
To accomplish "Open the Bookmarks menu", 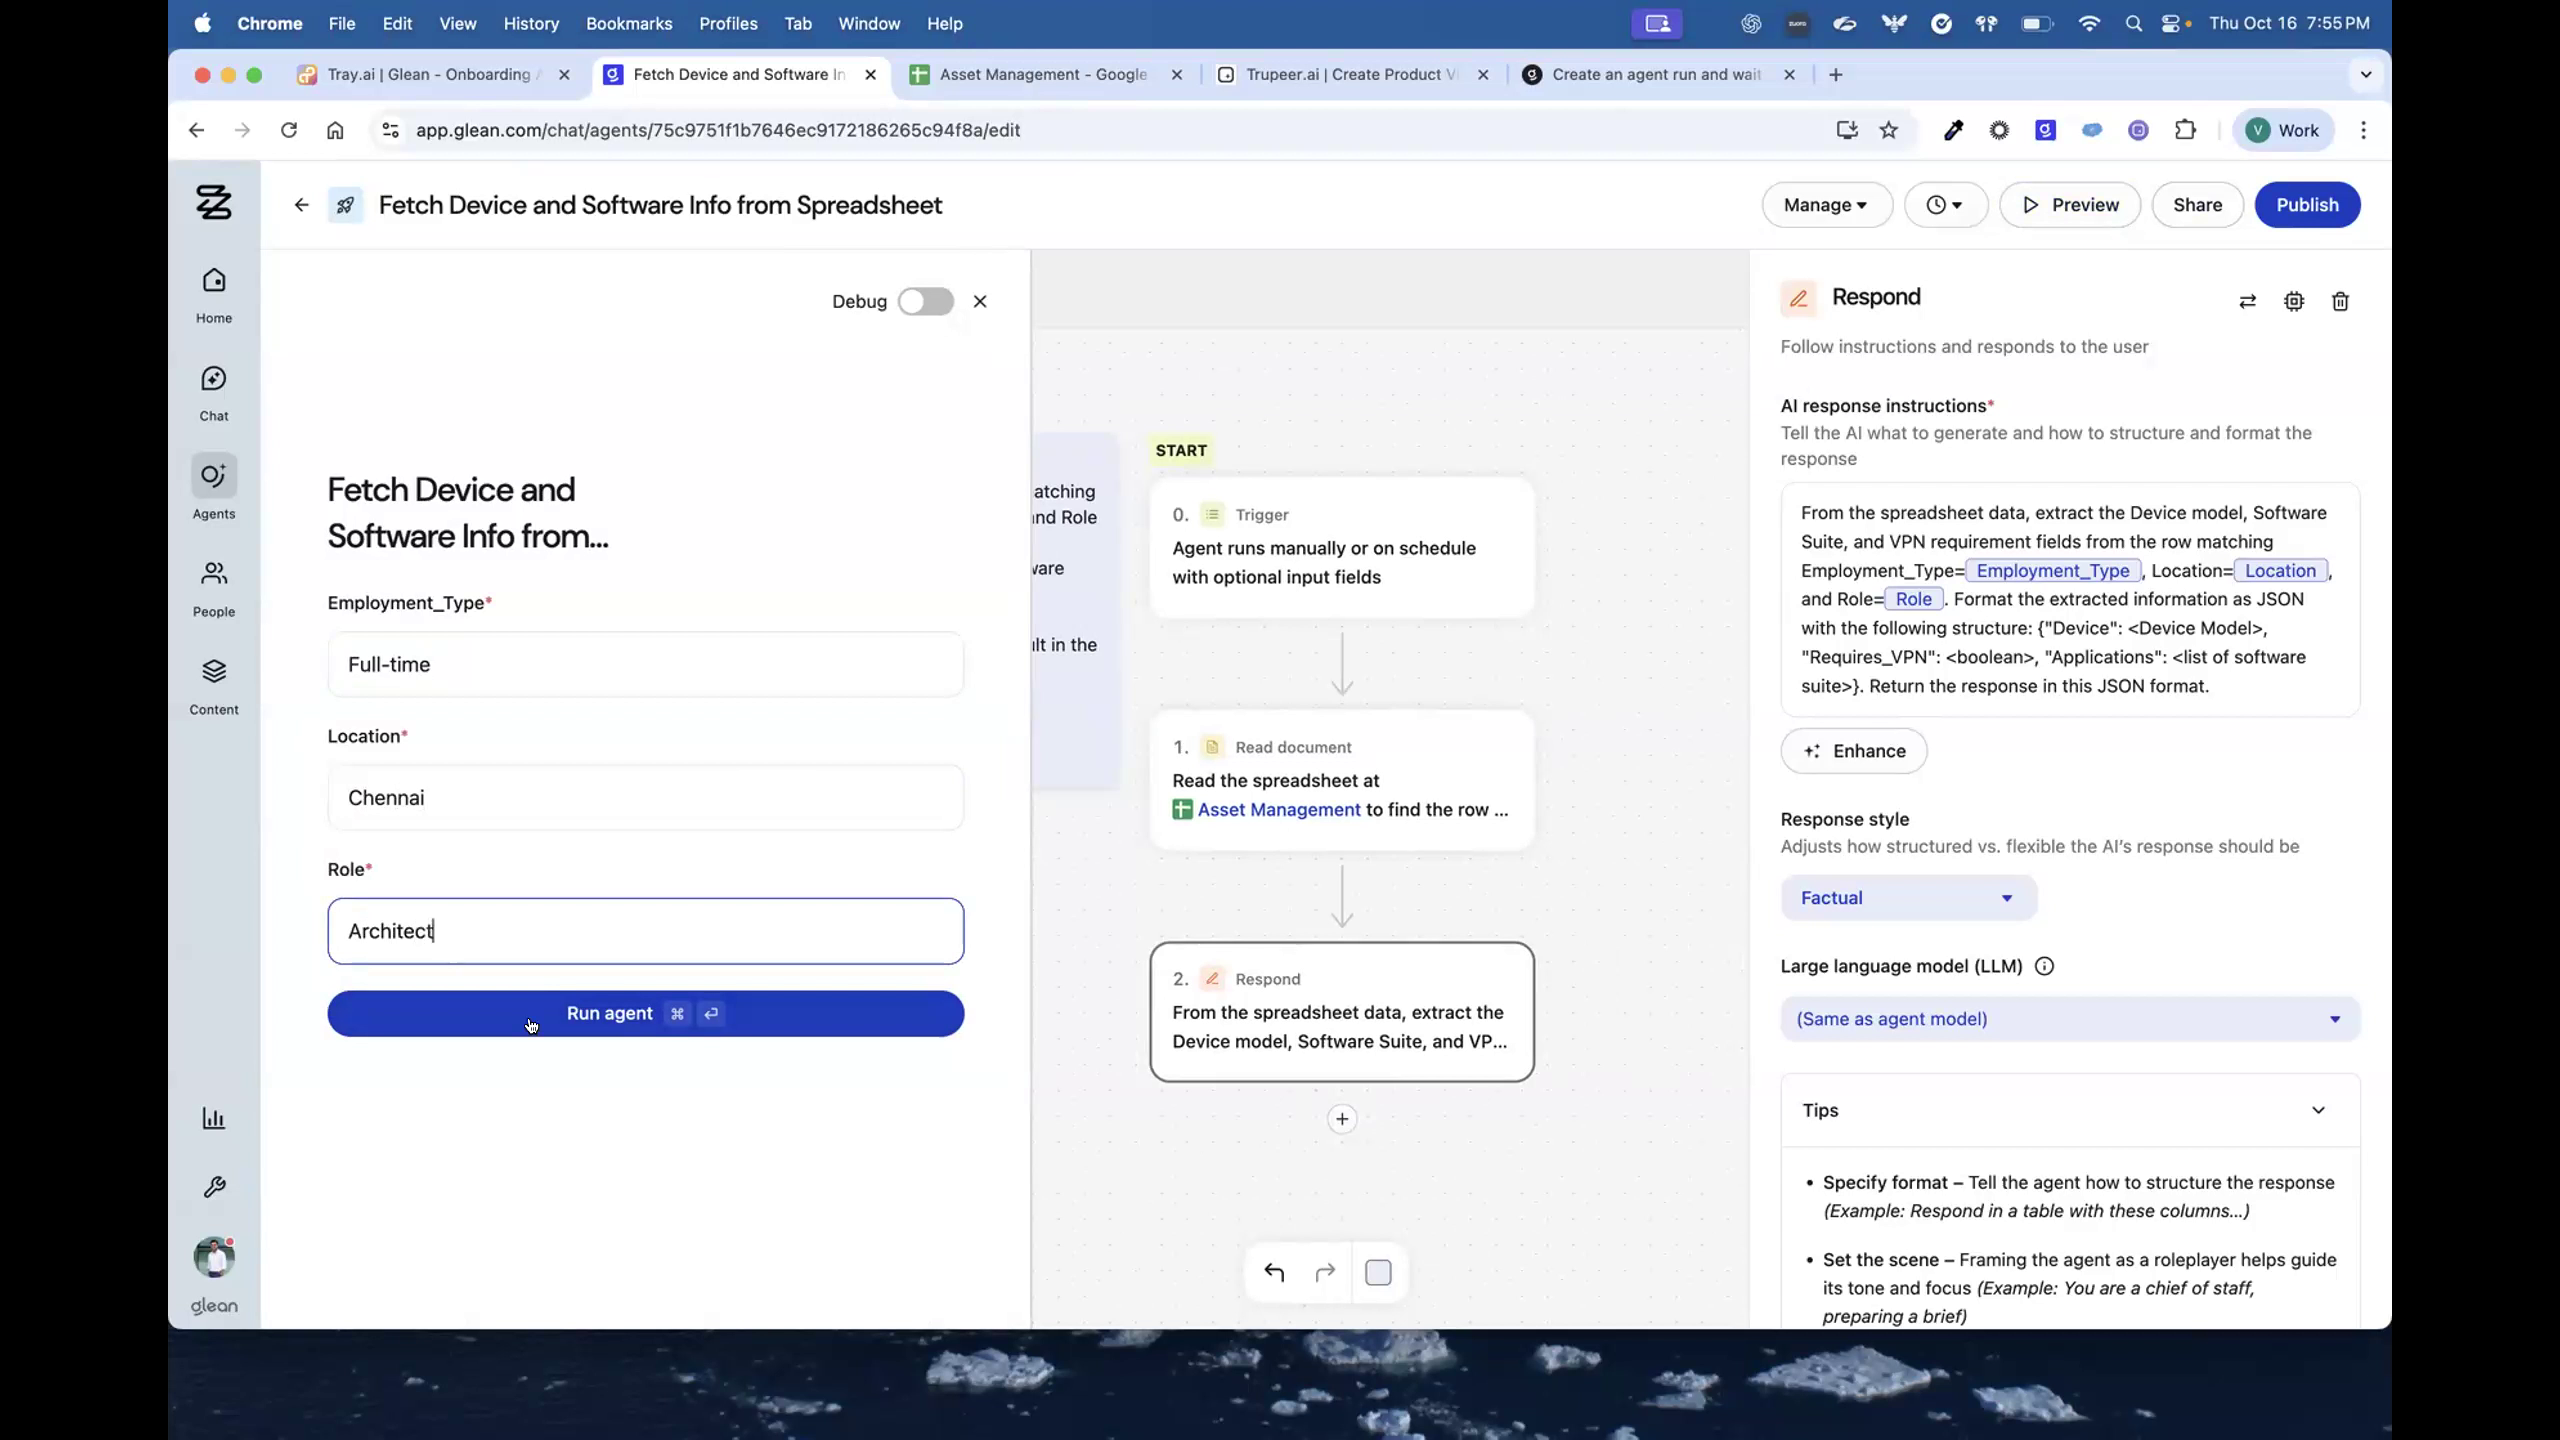I will pyautogui.click(x=629, y=23).
